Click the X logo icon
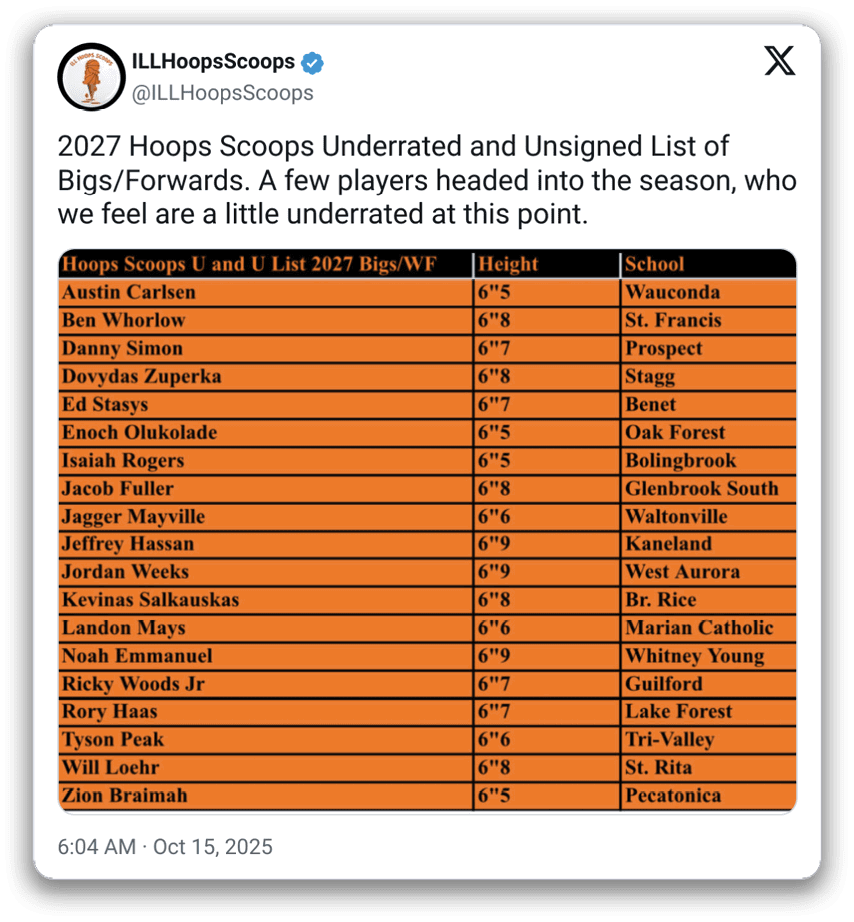 point(780,61)
